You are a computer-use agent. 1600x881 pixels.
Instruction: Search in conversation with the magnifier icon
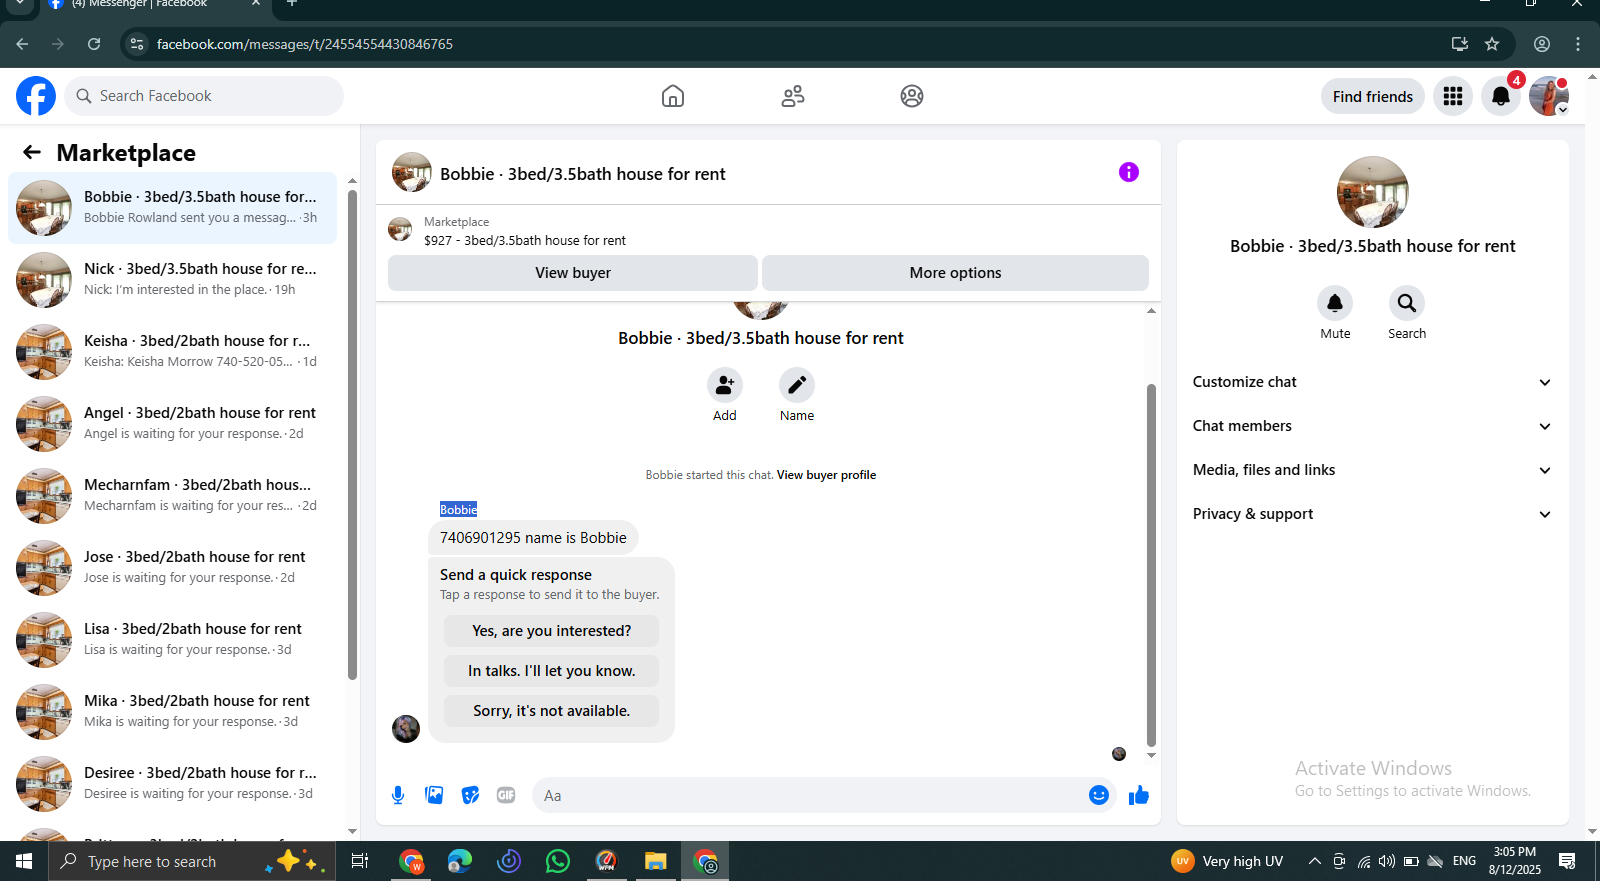[1407, 303]
